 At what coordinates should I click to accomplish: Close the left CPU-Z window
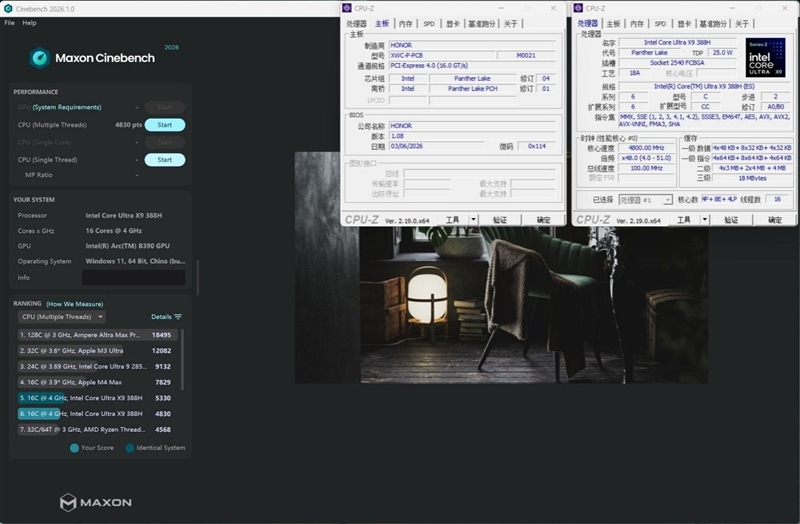(554, 8)
